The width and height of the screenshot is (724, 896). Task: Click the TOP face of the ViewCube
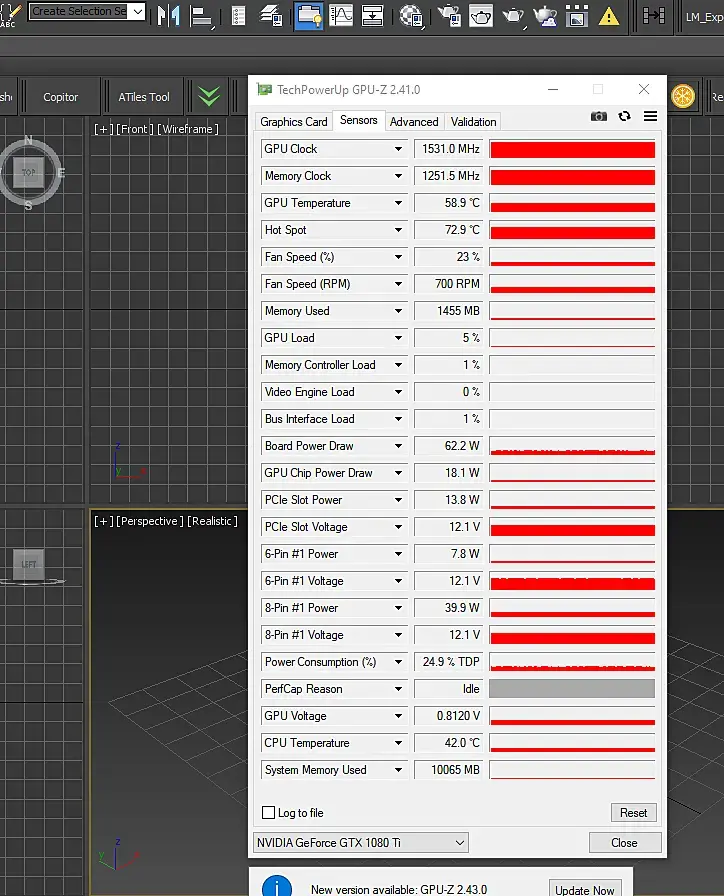(29, 172)
